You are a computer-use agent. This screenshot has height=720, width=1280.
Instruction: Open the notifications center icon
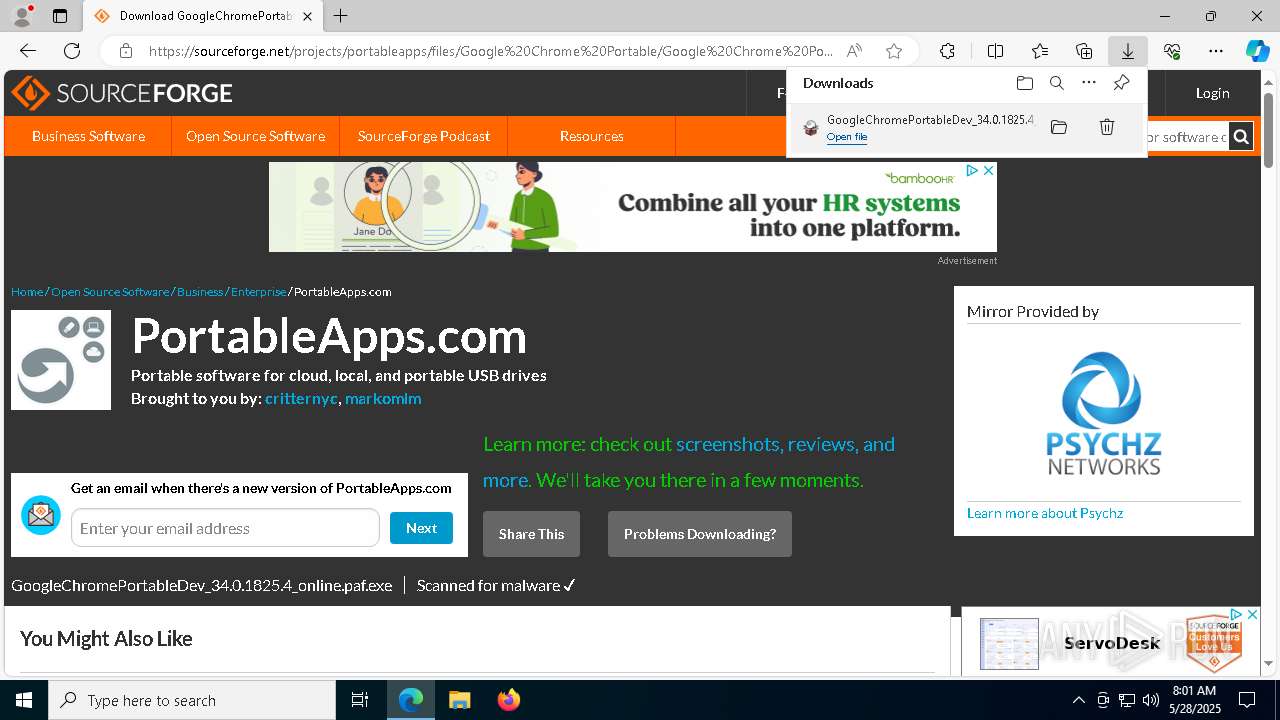(x=1247, y=700)
